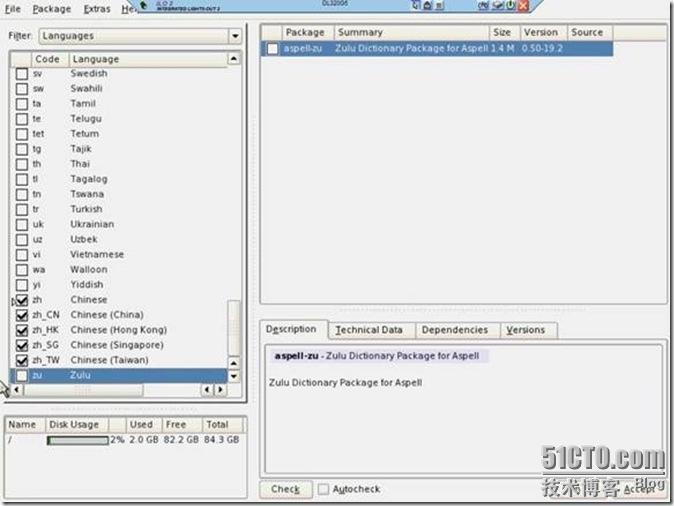This screenshot has height=506, width=674.
Task: Check the Turkish language checkbox
Action: 21,209
